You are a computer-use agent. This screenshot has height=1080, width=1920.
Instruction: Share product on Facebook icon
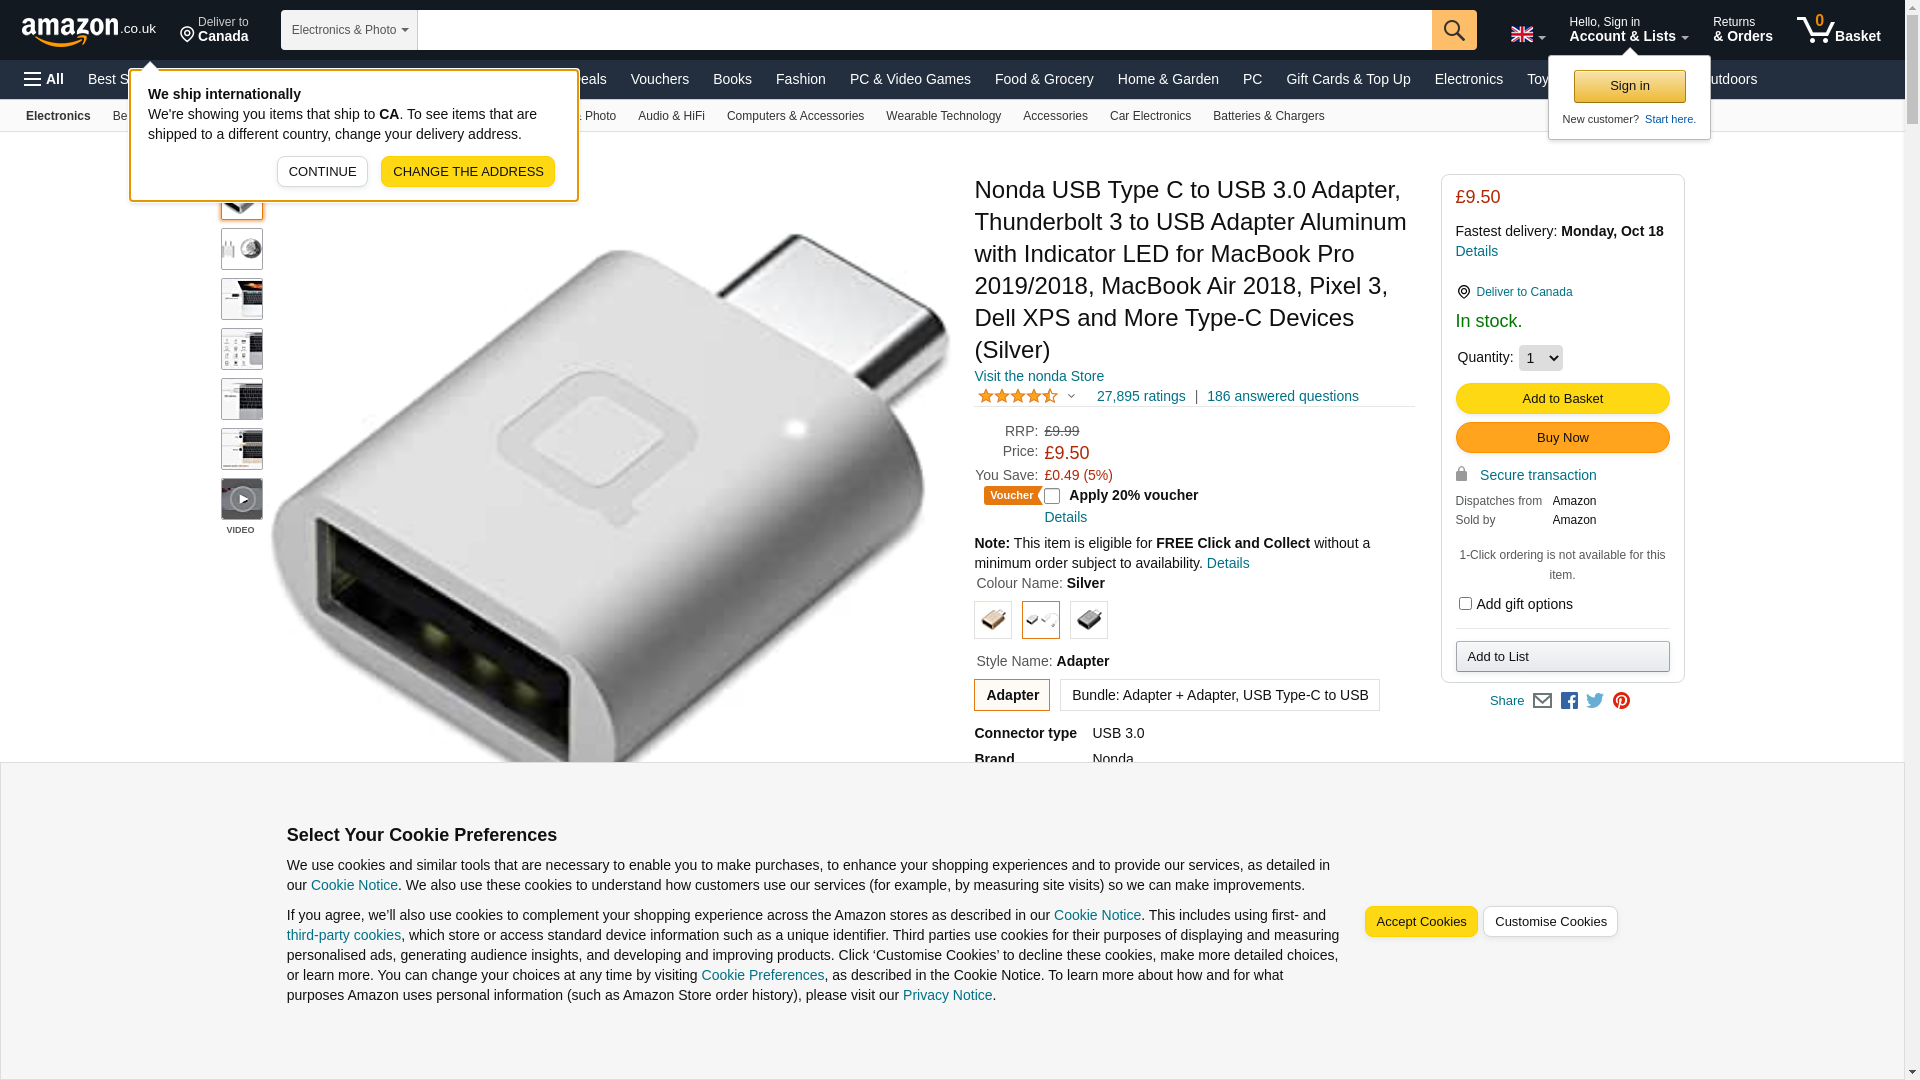1569,701
